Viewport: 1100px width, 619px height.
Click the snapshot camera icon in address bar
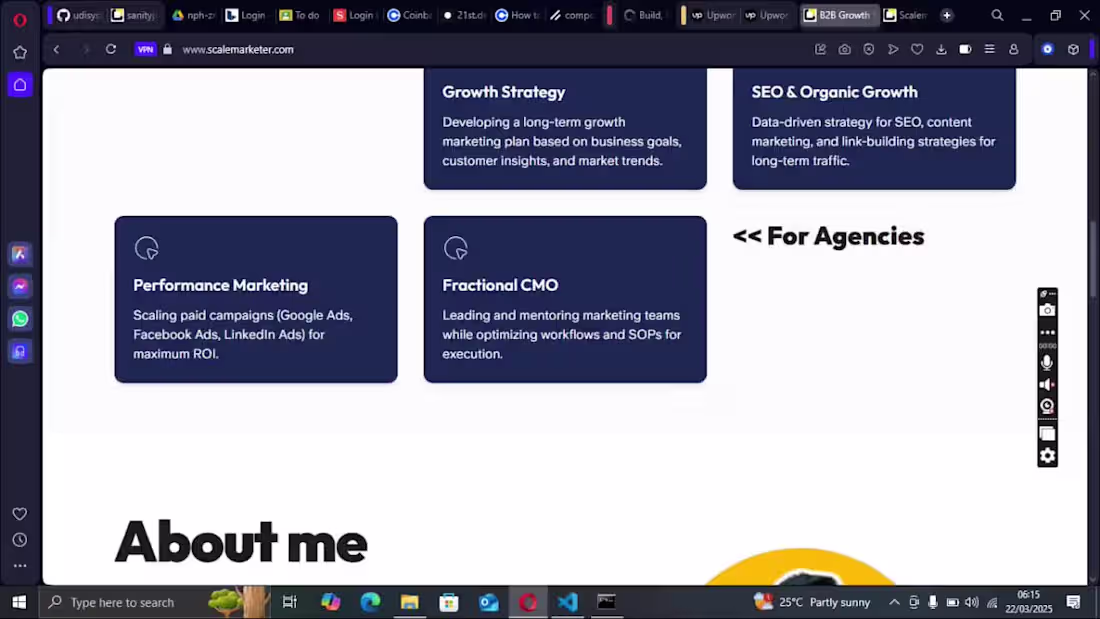point(845,49)
